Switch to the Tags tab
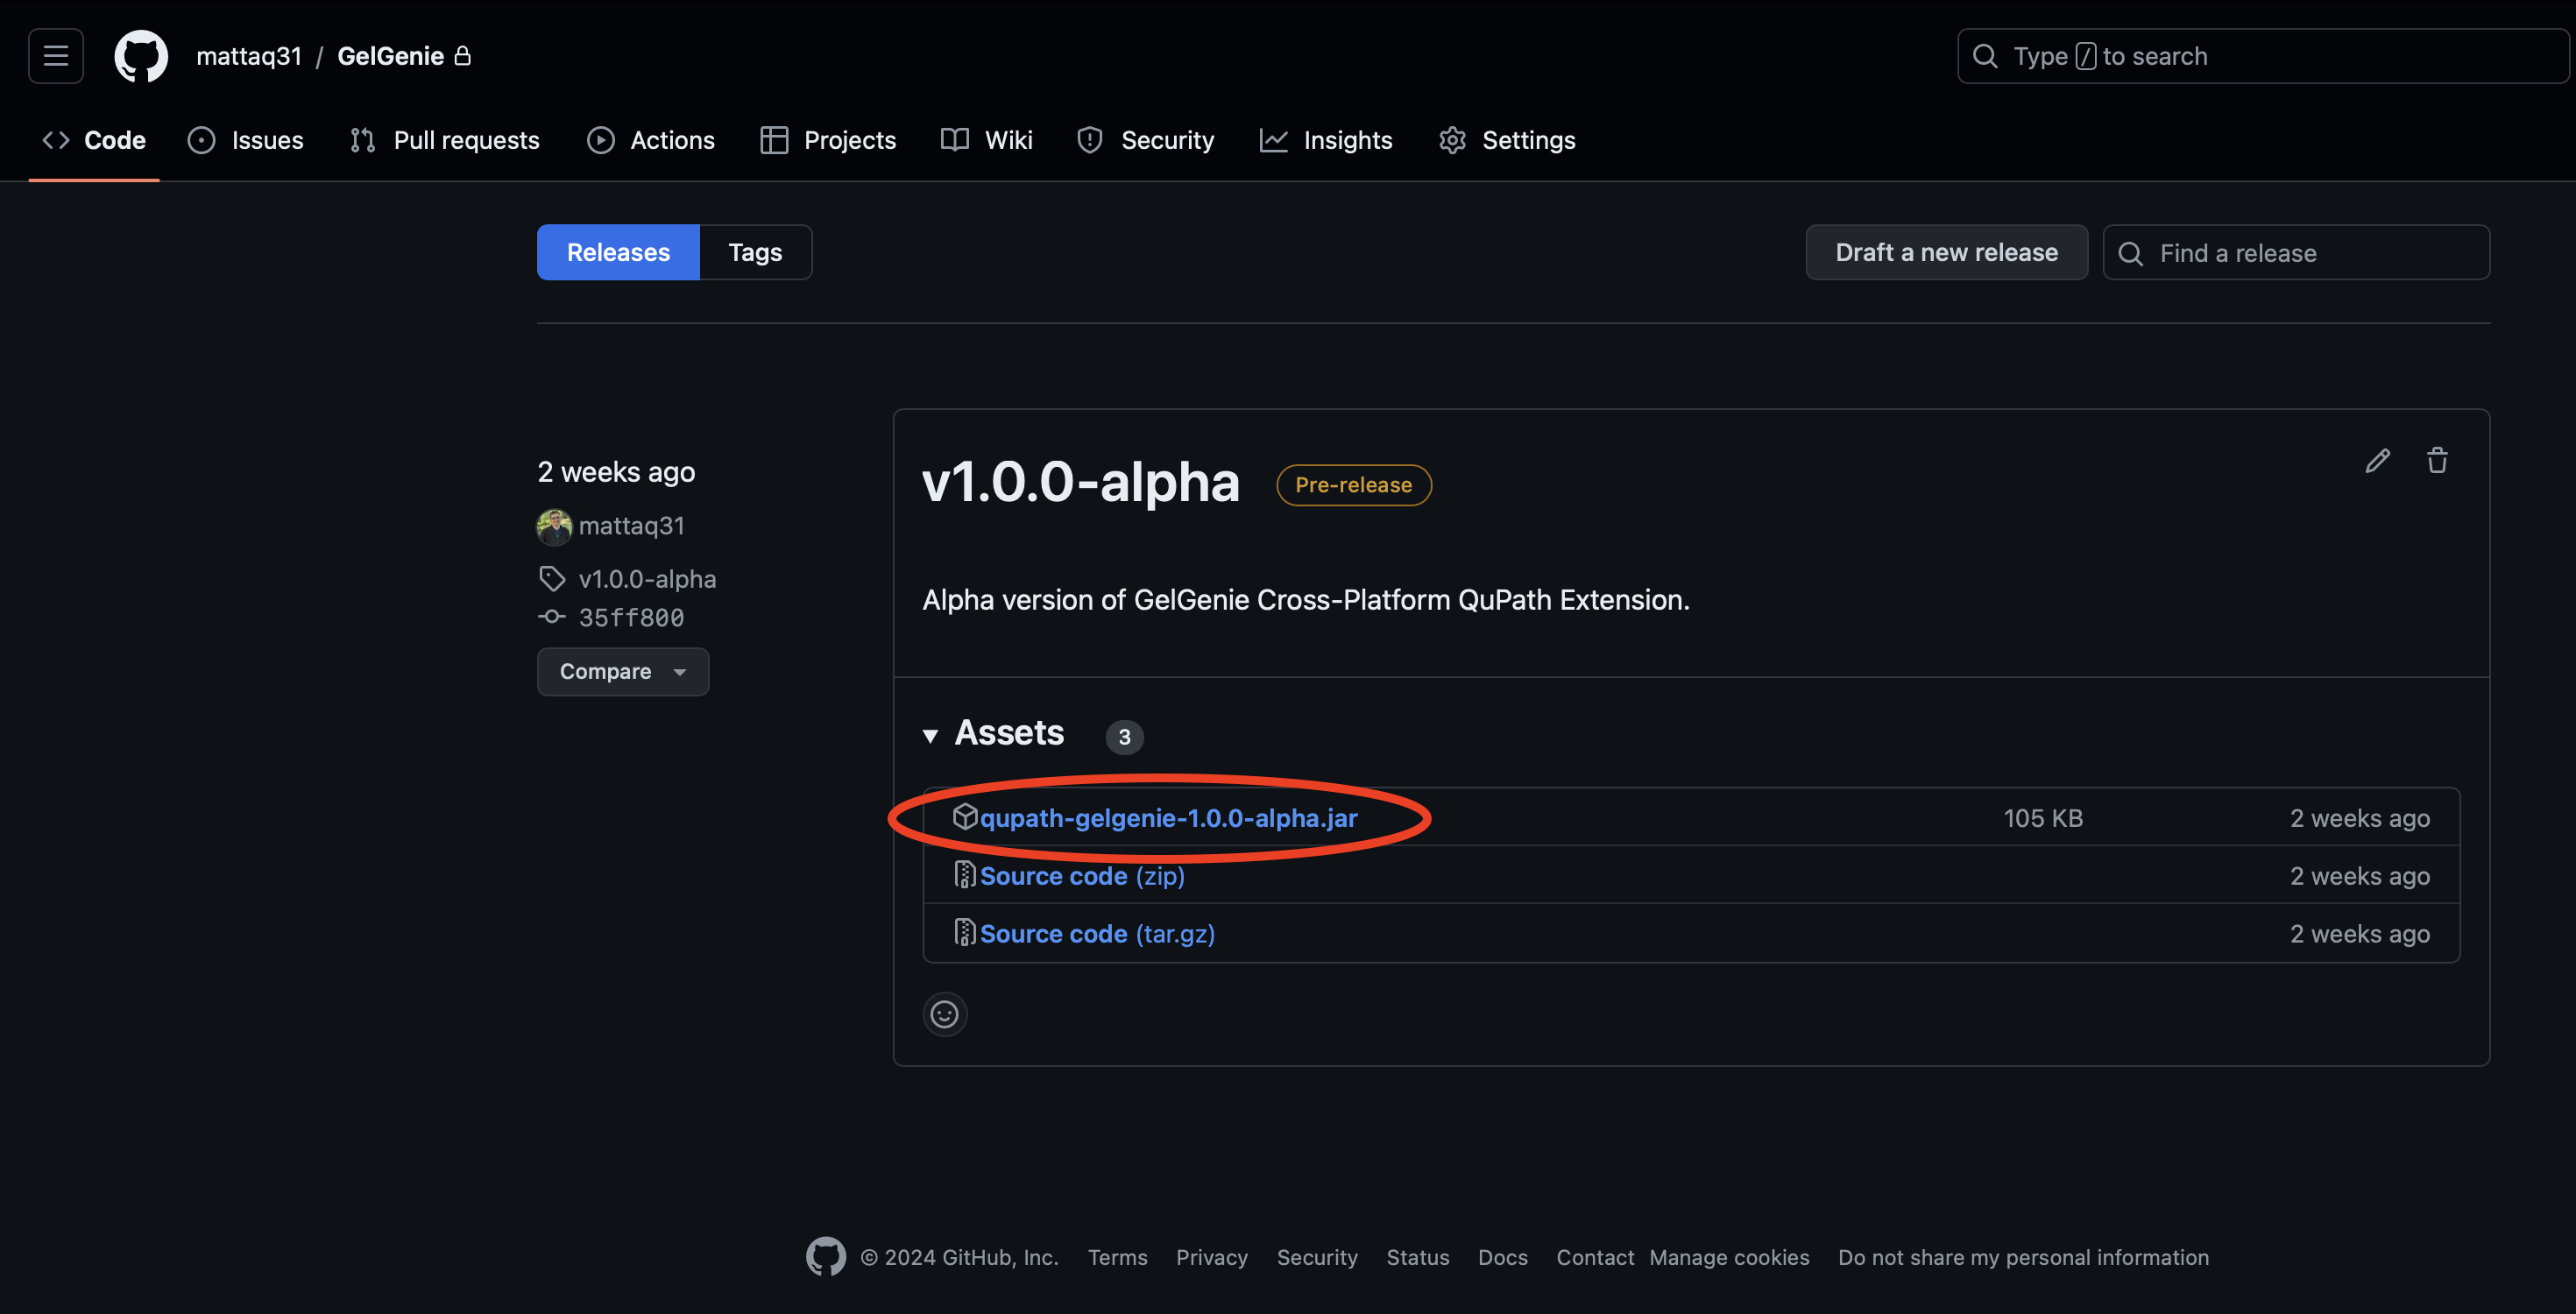 coord(754,251)
